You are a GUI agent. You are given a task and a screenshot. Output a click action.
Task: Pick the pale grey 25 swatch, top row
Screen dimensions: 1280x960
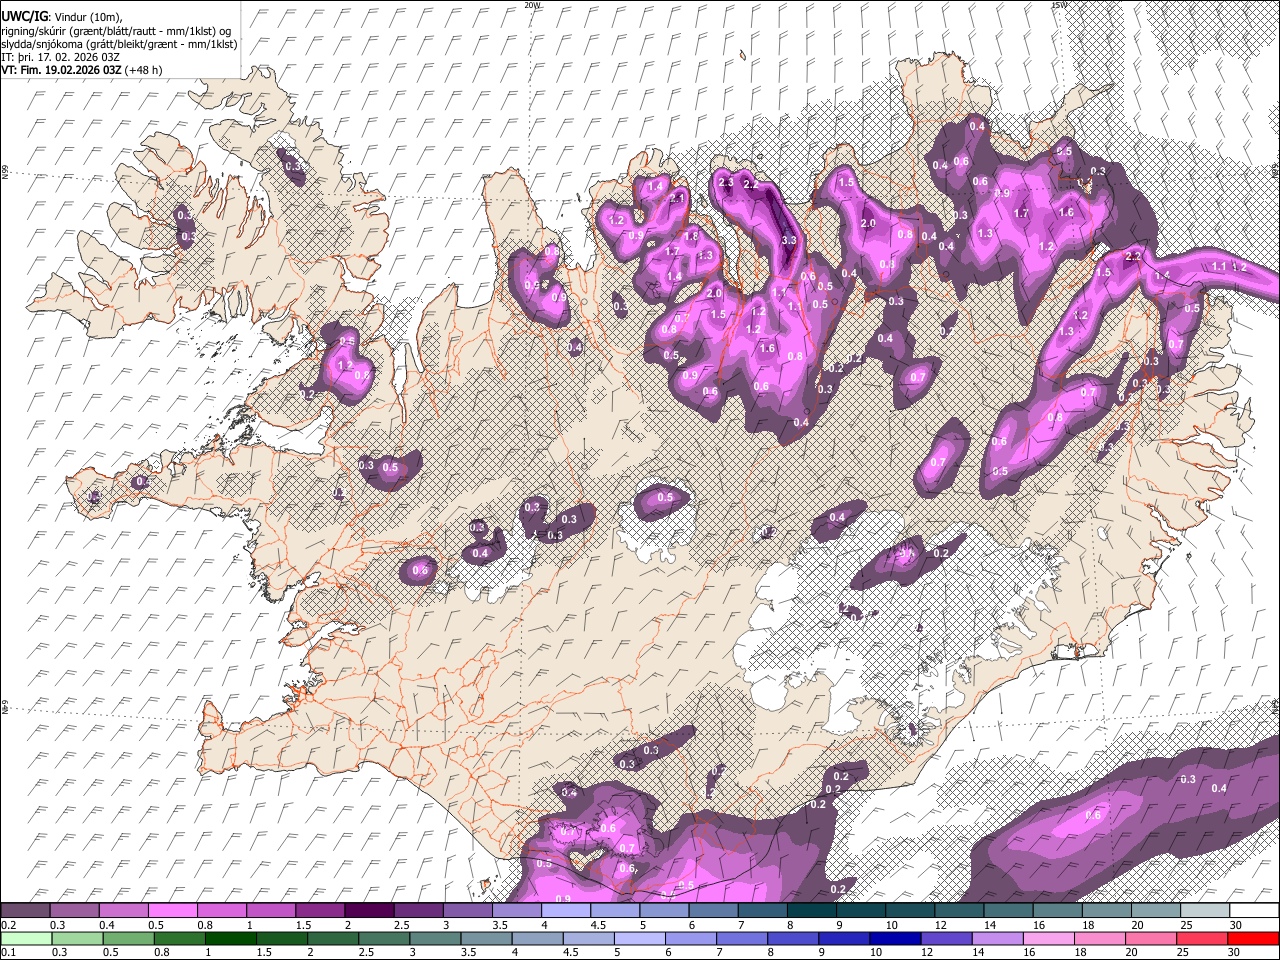1204,911
